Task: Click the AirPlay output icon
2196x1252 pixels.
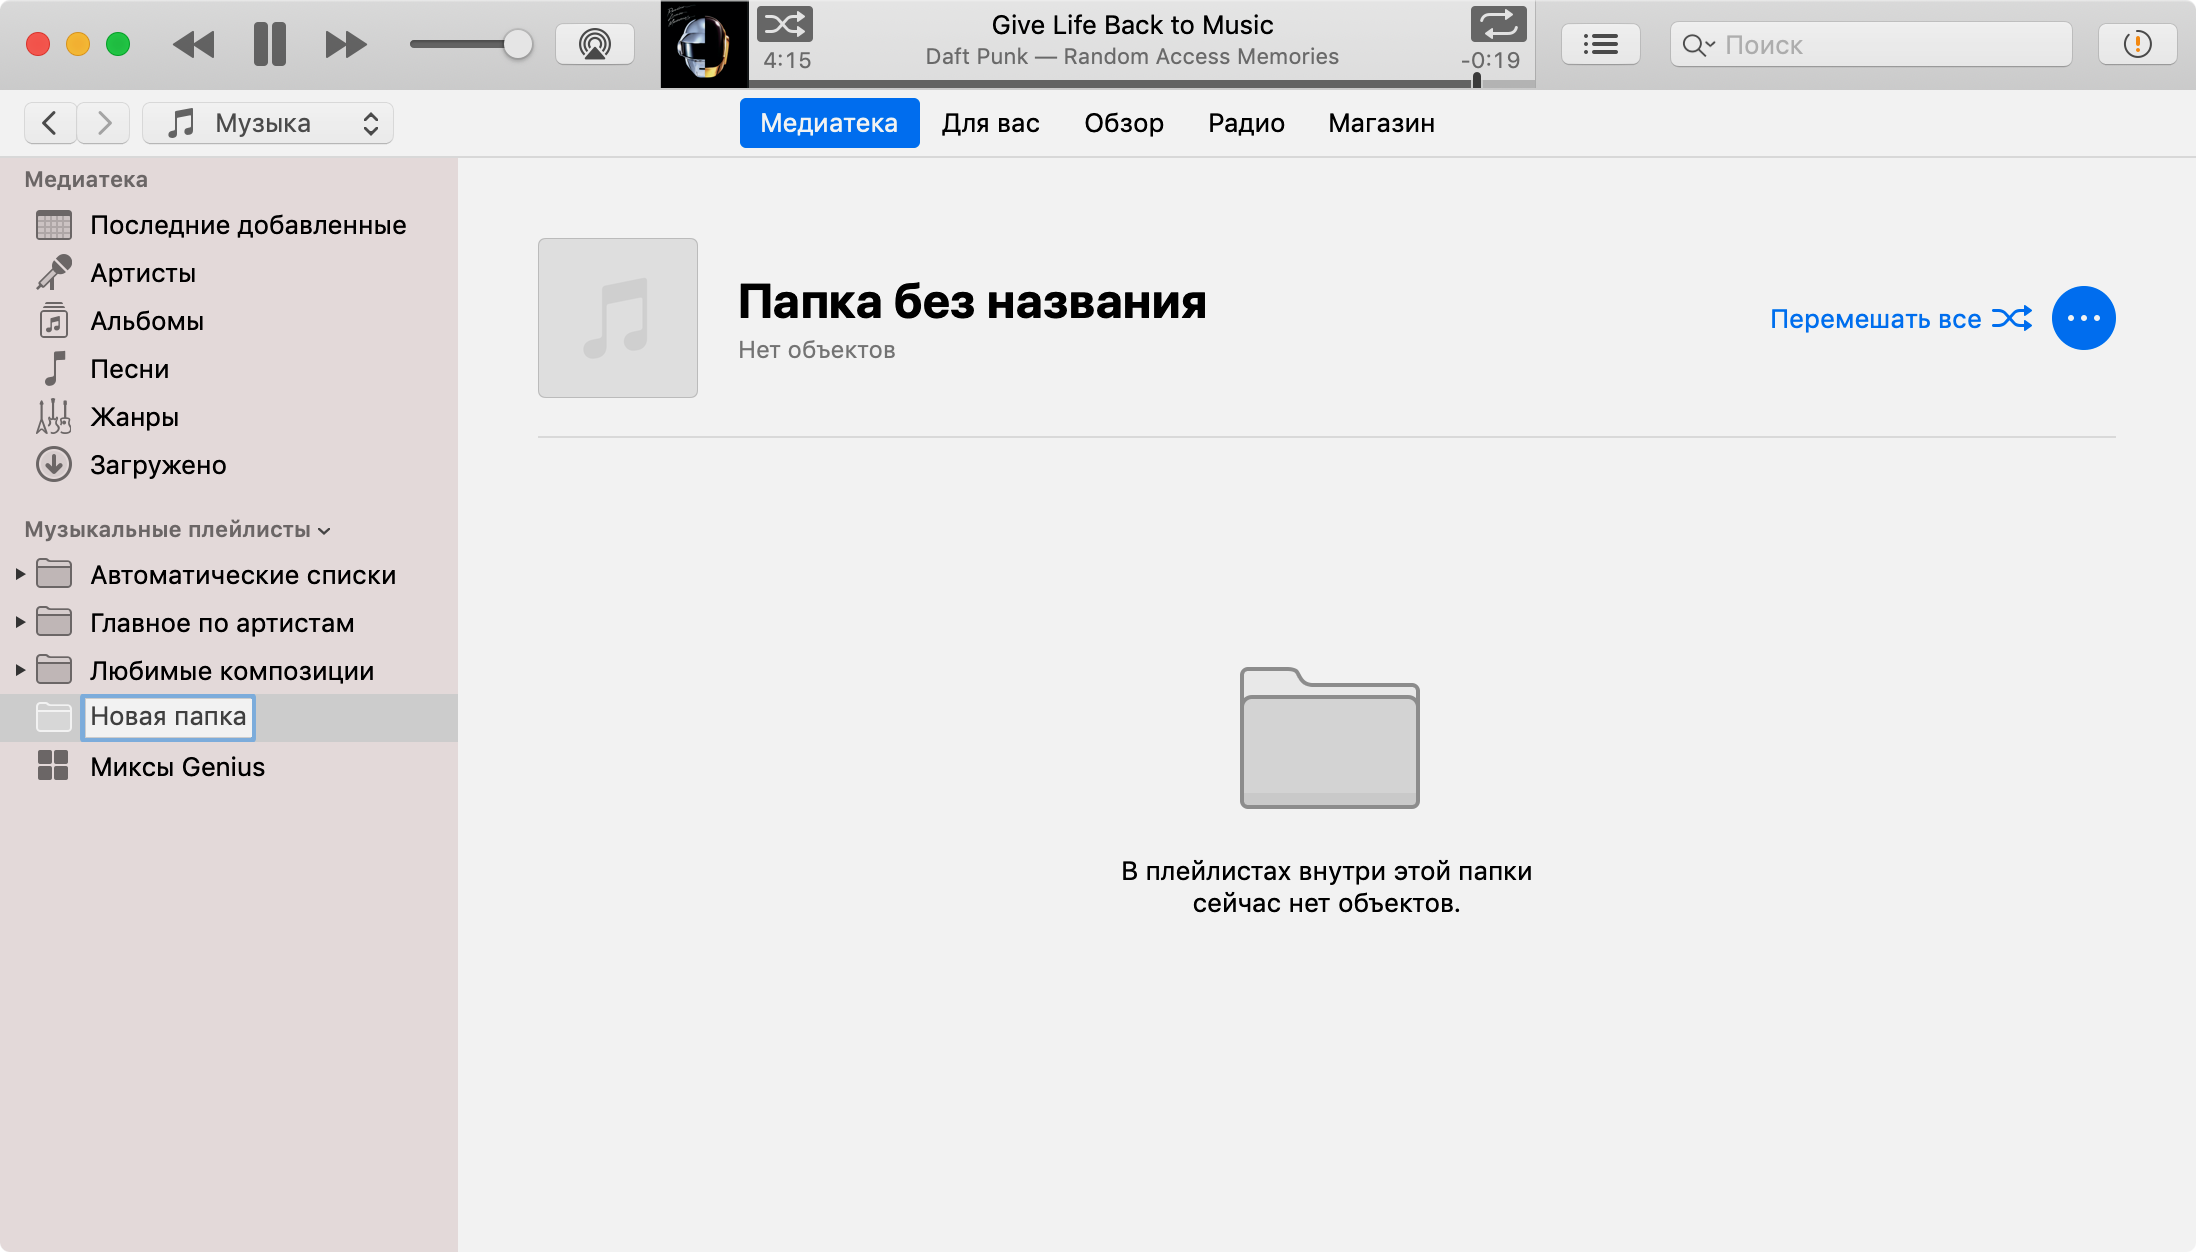Action: pos(595,44)
